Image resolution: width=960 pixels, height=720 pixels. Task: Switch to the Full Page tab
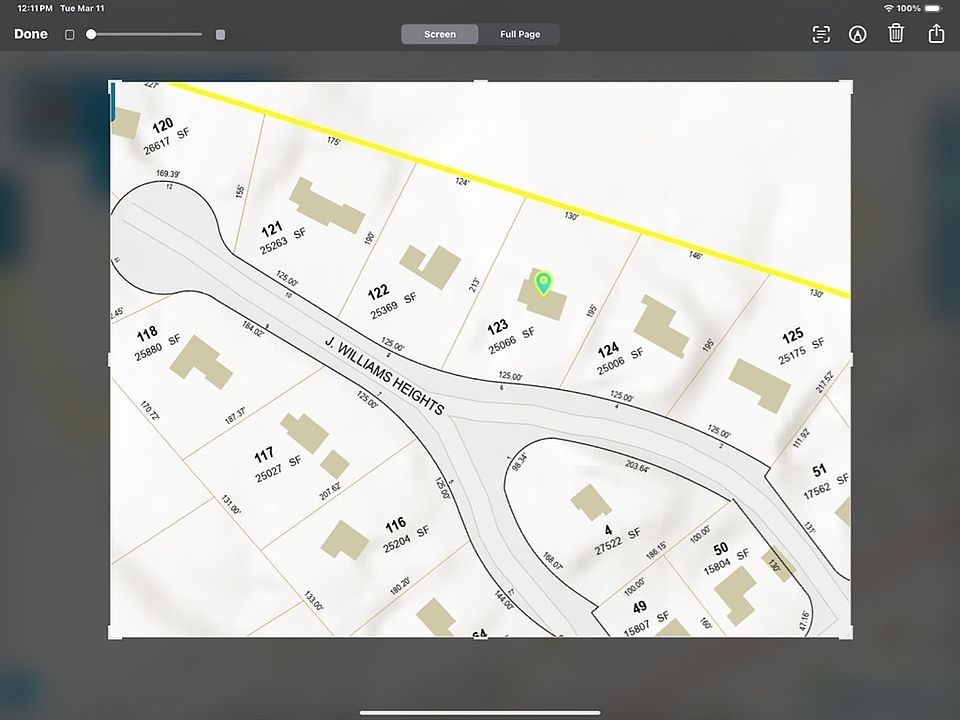pos(520,34)
